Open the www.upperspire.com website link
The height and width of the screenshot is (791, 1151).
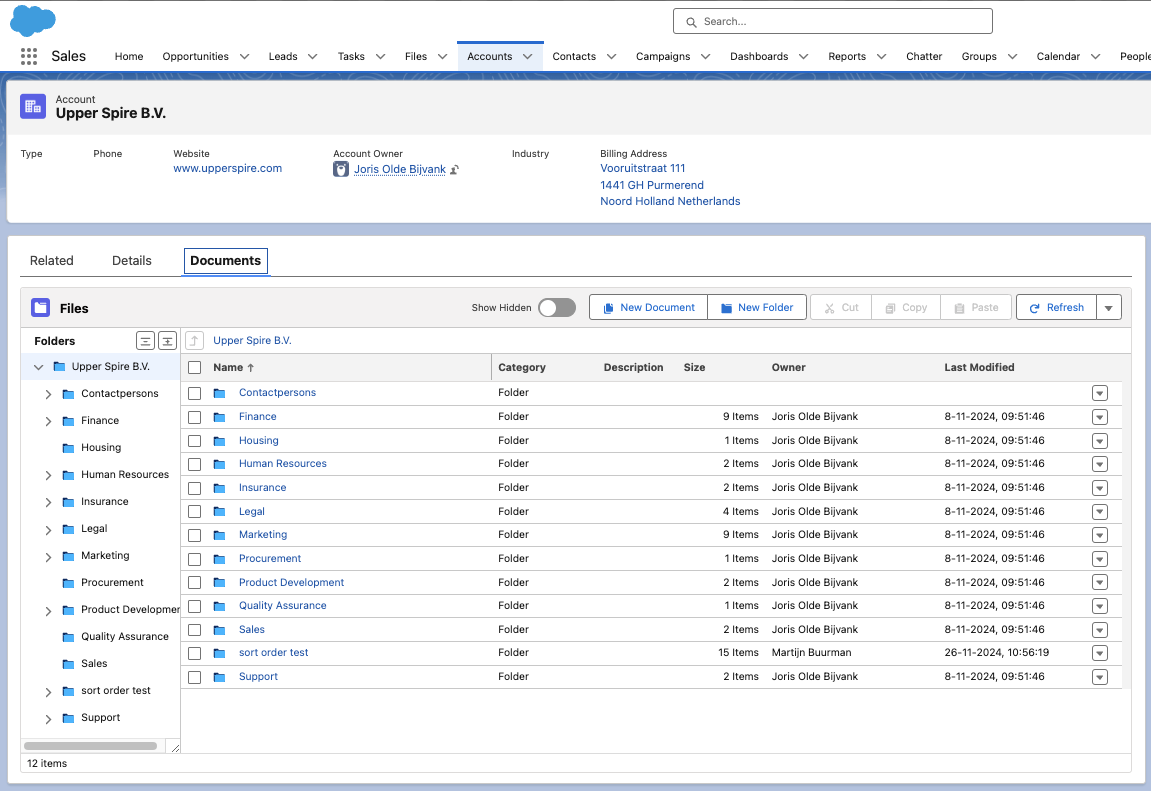pyautogui.click(x=228, y=168)
